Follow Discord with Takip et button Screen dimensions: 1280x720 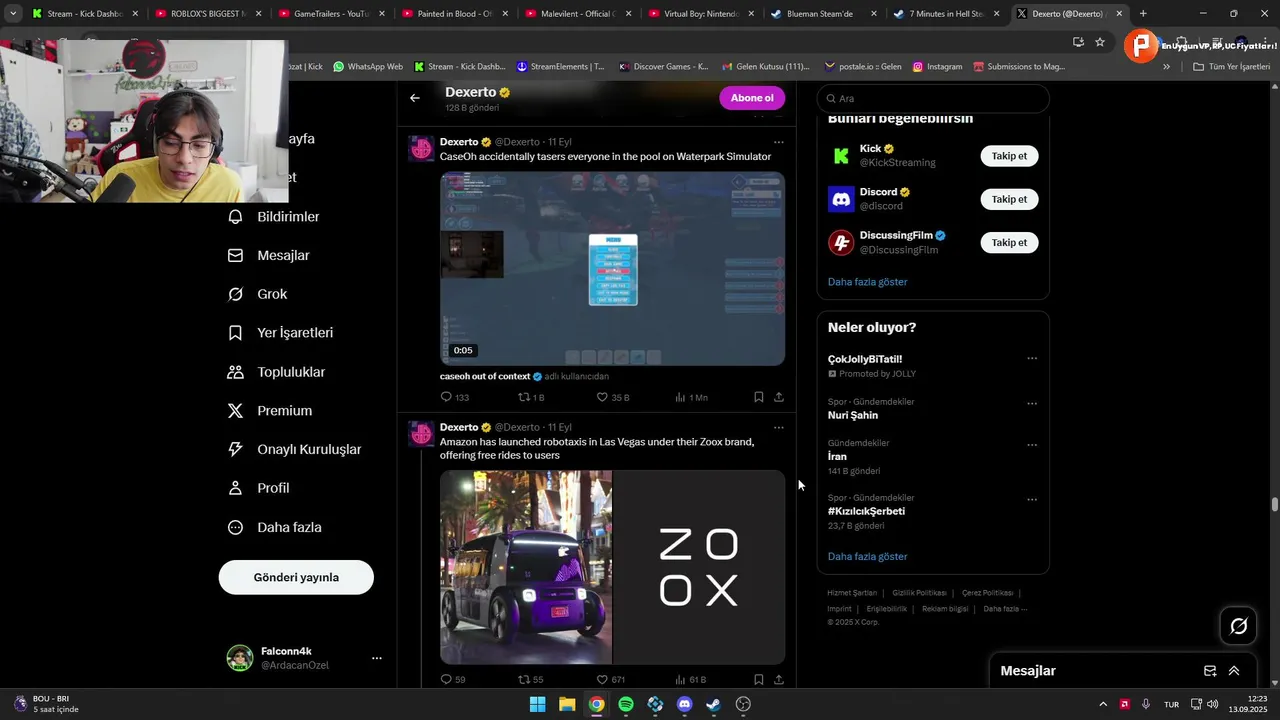pos(1009,199)
